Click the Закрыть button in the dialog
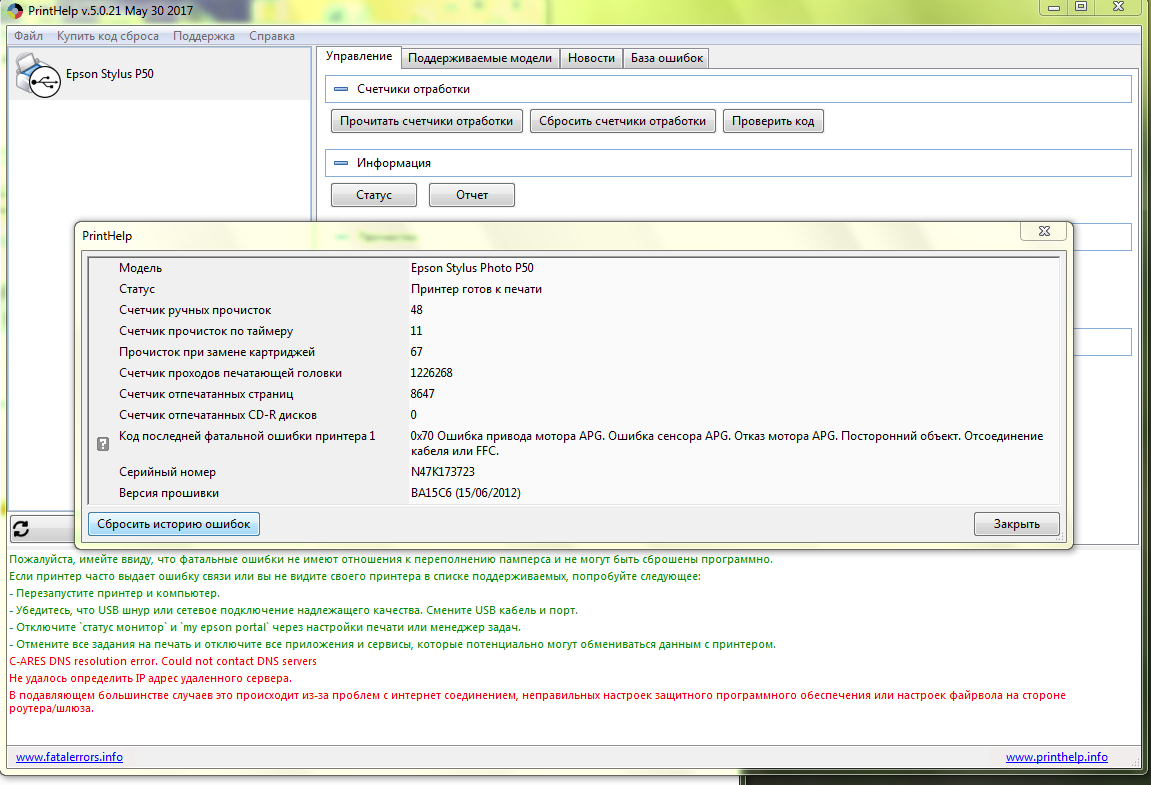 [x=1017, y=524]
